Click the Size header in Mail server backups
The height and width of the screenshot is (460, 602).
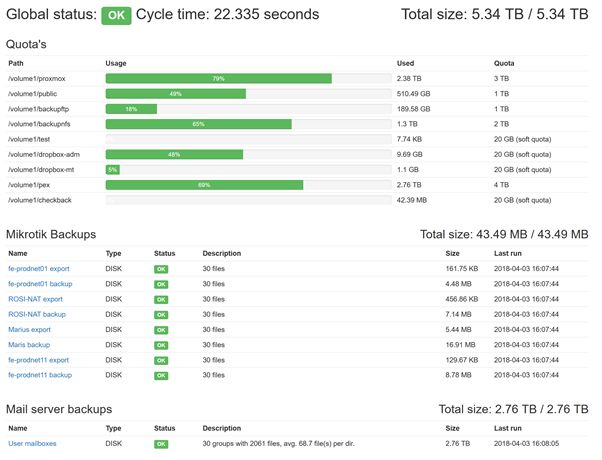click(x=453, y=427)
